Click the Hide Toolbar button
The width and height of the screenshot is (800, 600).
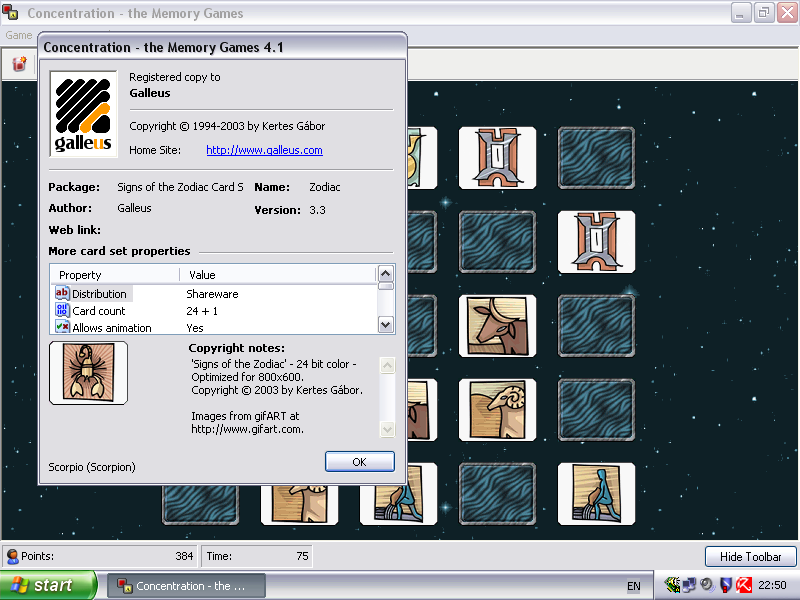(751, 557)
